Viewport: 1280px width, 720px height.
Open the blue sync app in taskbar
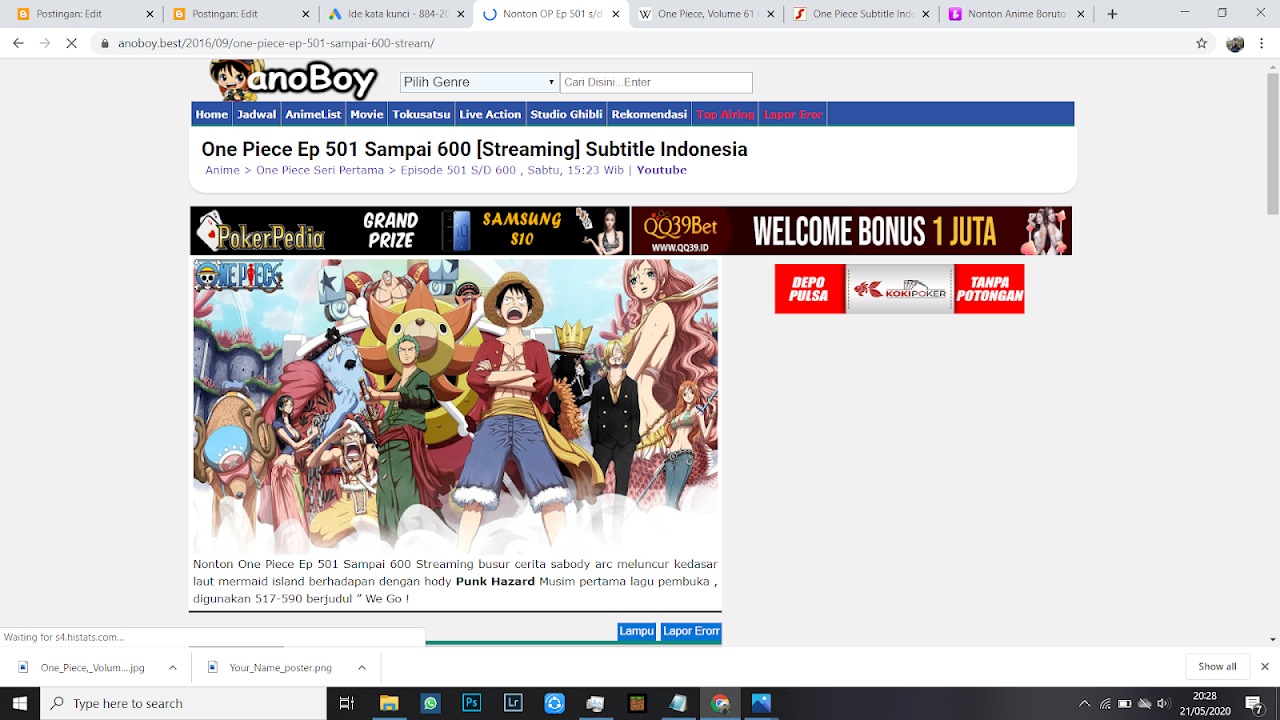pyautogui.click(x=554, y=703)
